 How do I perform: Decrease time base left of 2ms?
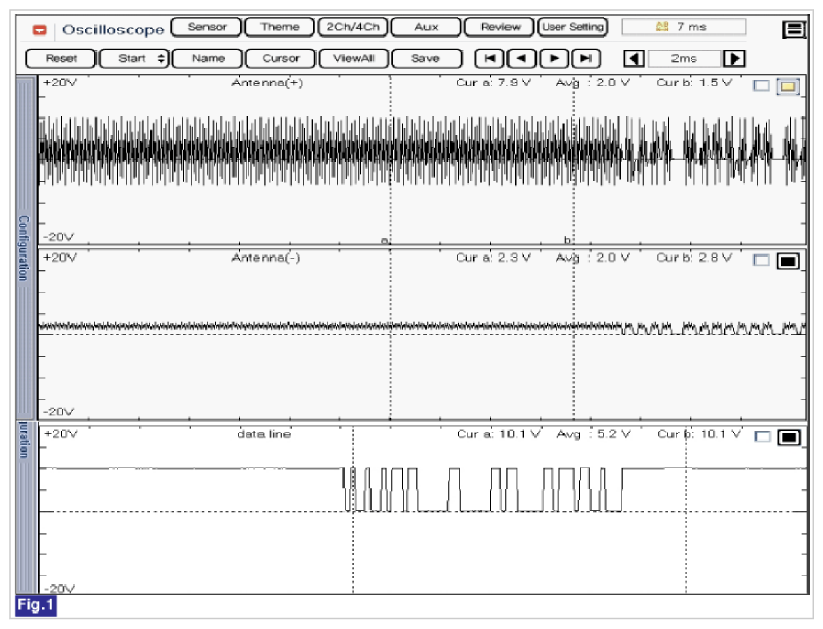coord(634,58)
